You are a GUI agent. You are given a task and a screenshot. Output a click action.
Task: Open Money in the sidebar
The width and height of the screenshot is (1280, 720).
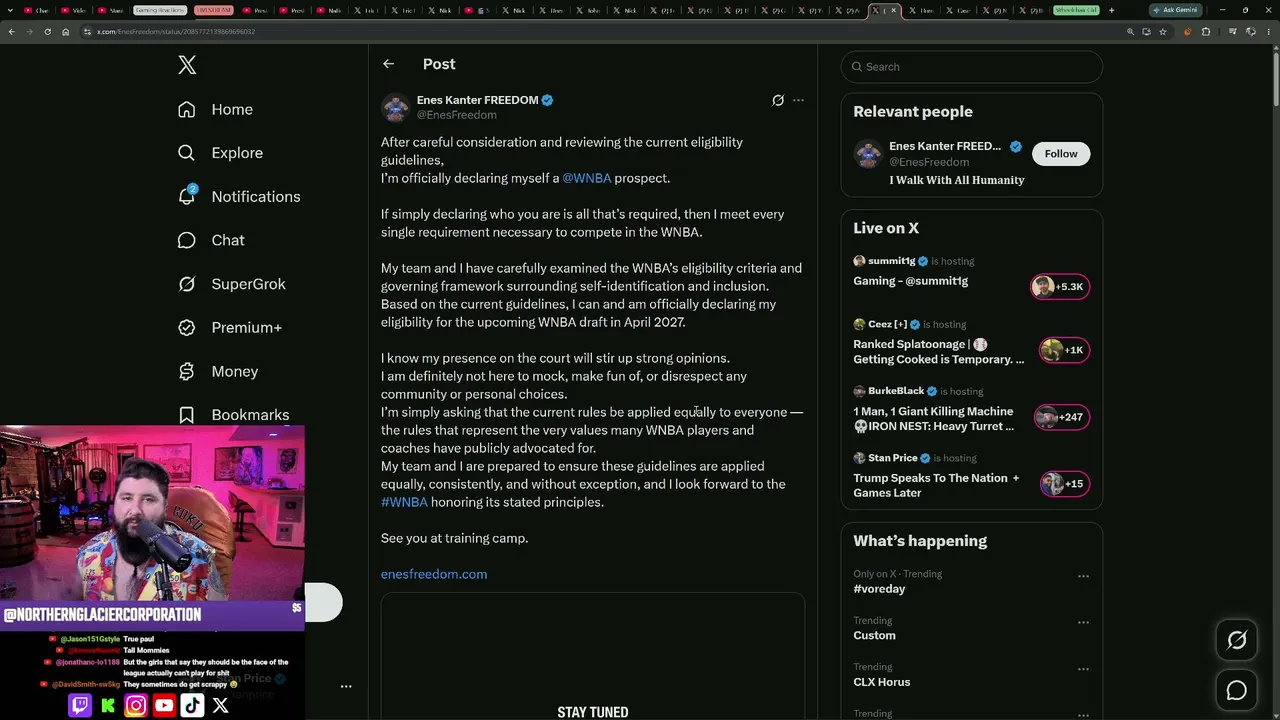[x=218, y=371]
